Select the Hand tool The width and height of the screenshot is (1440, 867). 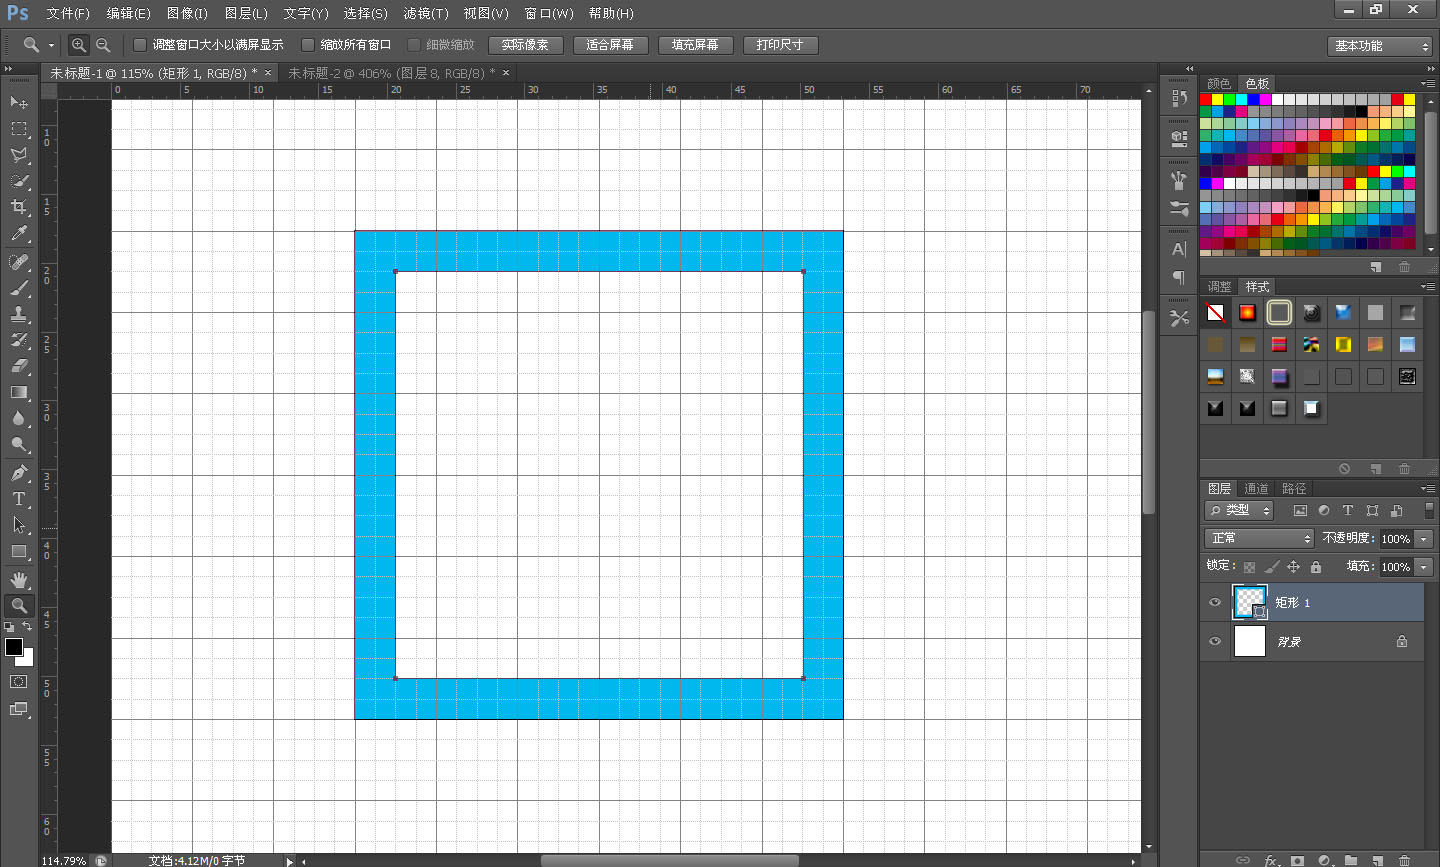(x=19, y=580)
